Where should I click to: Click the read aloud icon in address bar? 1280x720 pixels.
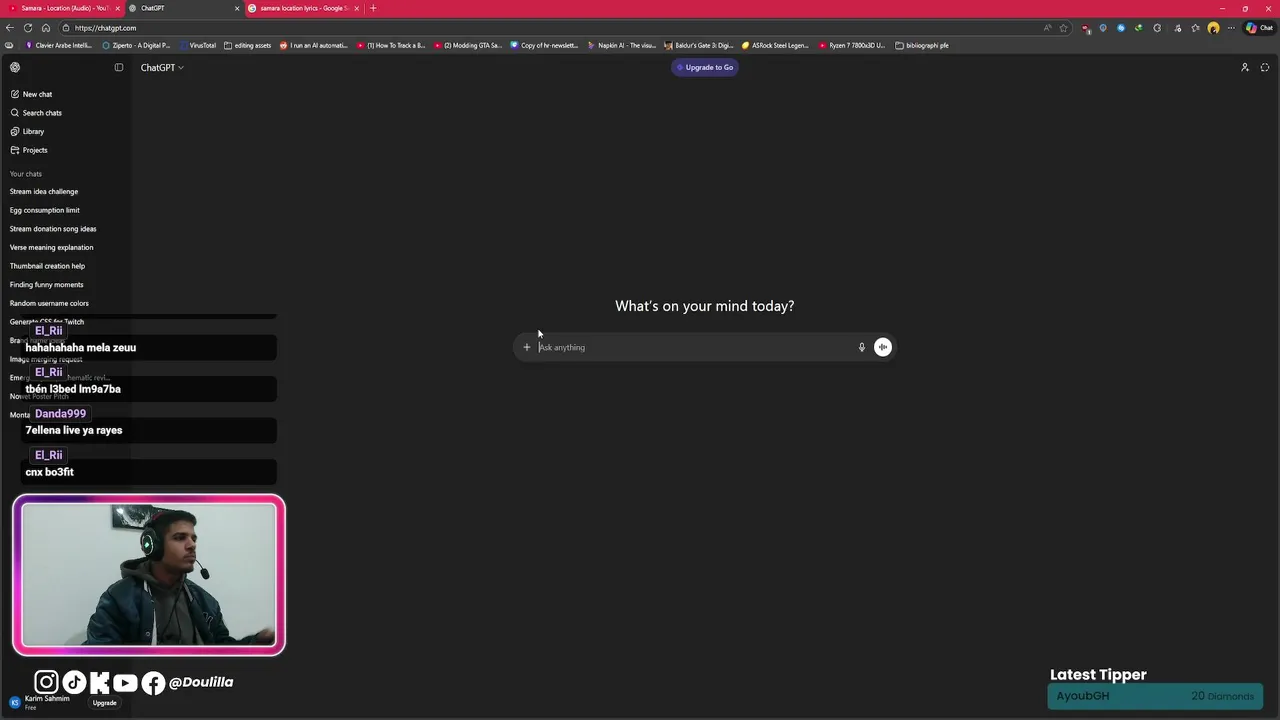click(x=1047, y=28)
